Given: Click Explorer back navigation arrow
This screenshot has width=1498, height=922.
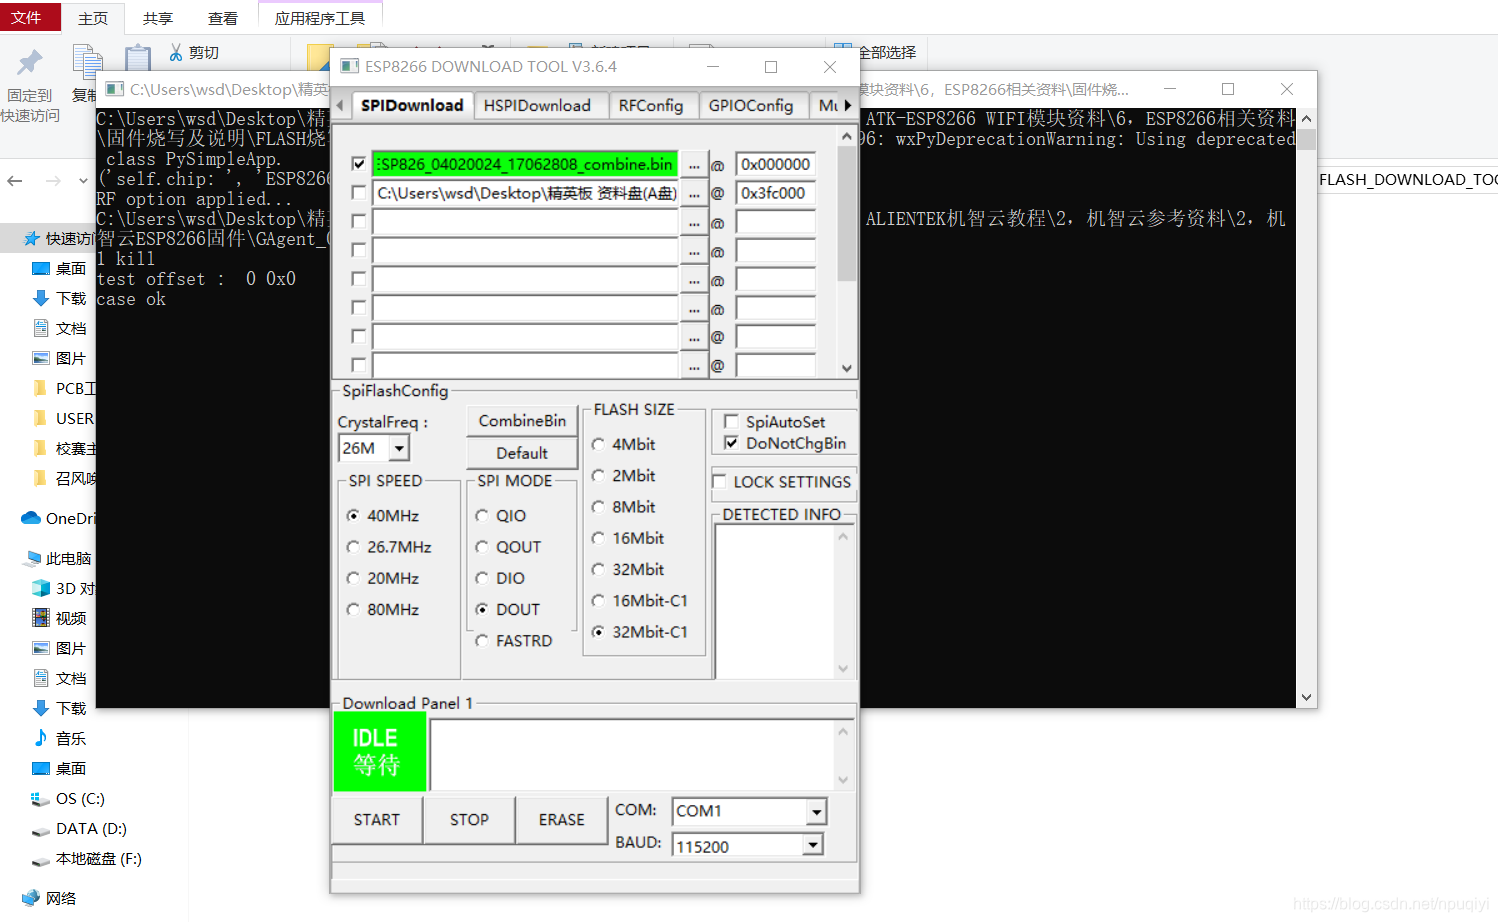Looking at the screenshot, I should 15,181.
